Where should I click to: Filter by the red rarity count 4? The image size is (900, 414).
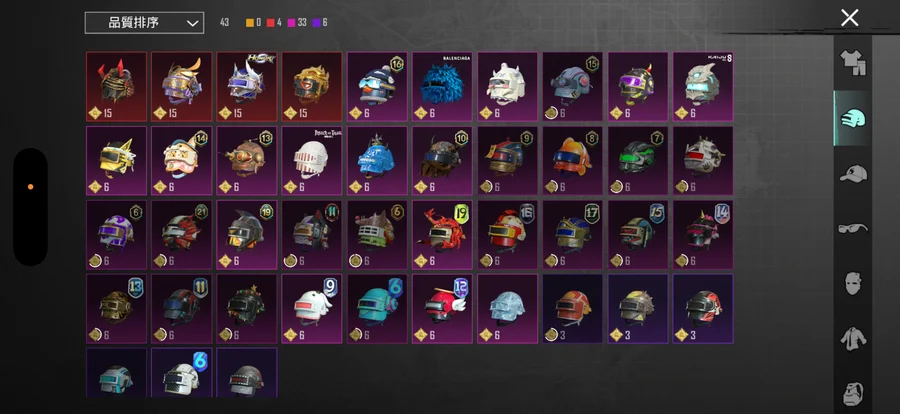(x=274, y=22)
